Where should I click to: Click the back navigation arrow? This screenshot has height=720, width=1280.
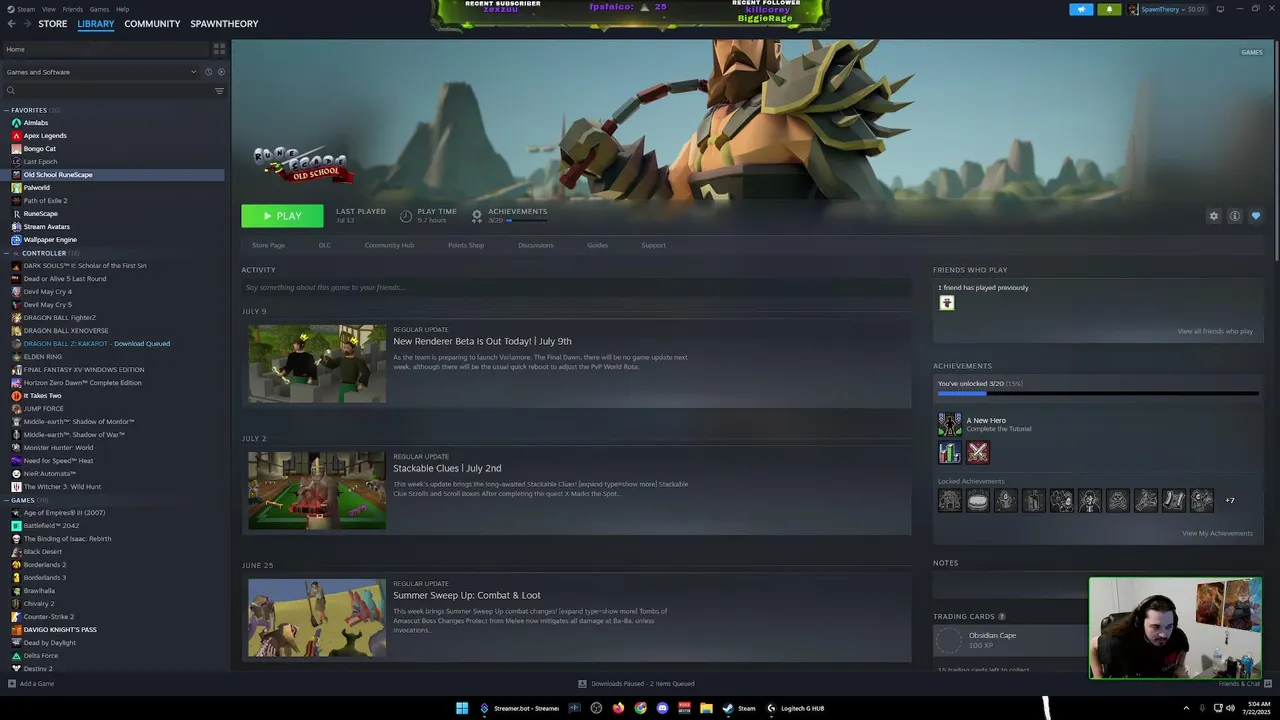point(10,23)
